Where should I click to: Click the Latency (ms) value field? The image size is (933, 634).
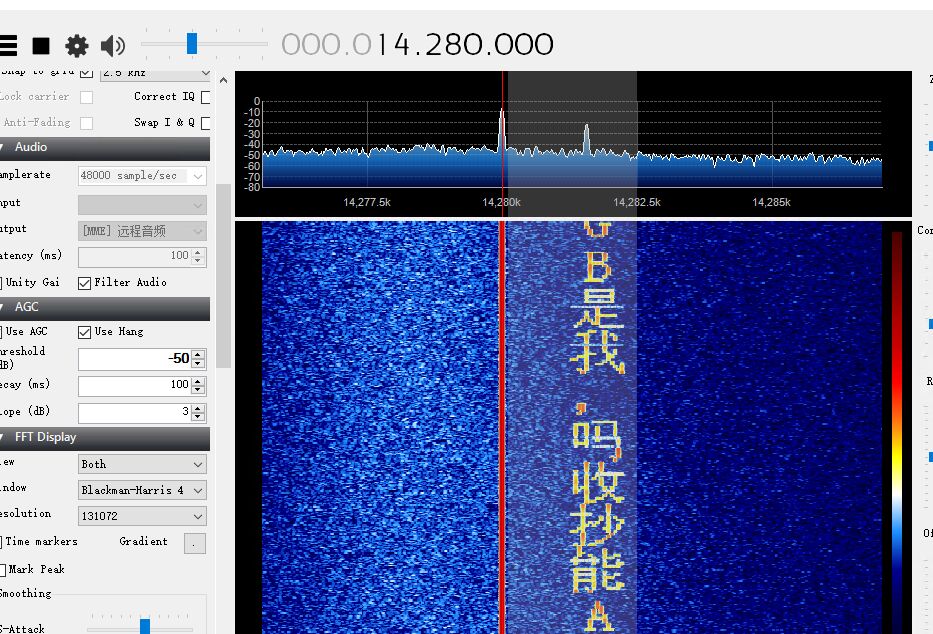(136, 257)
